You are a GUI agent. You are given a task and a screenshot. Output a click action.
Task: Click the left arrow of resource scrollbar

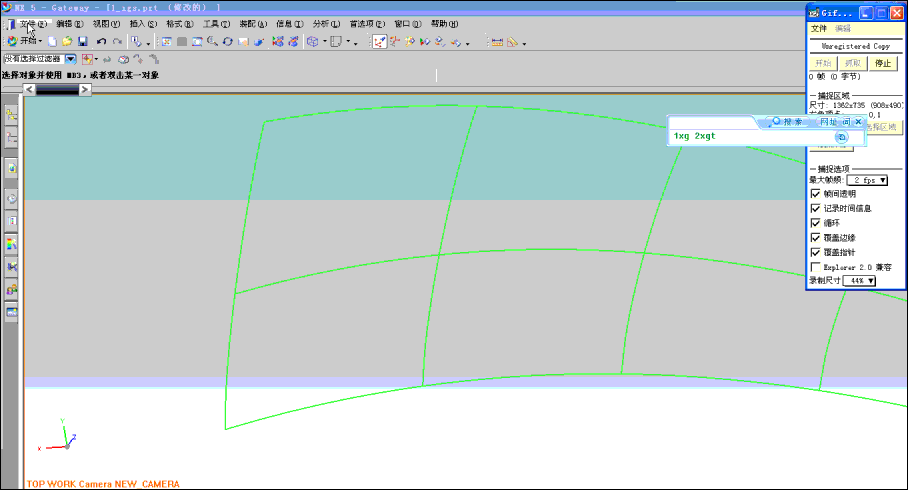(x=30, y=90)
